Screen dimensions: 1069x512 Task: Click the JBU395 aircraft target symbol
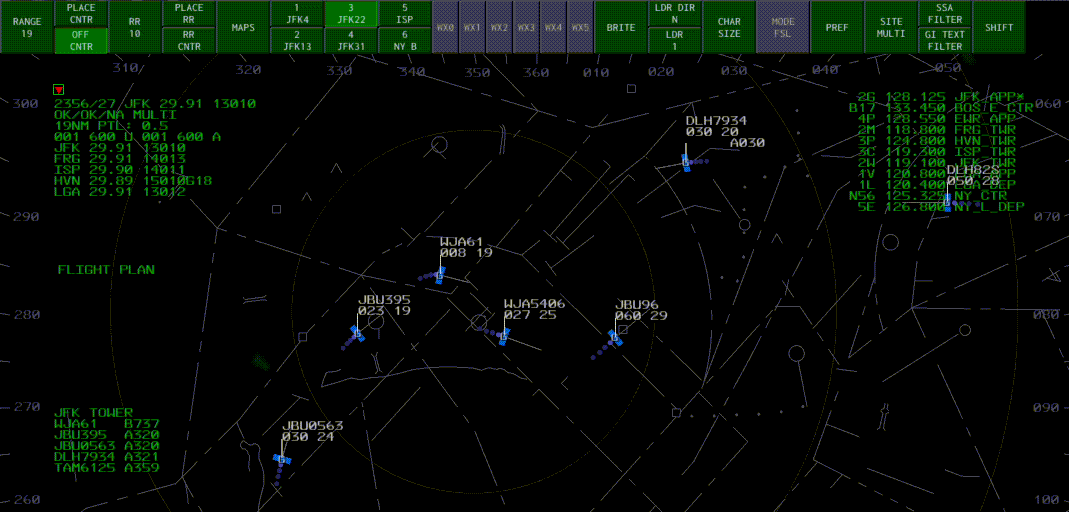pos(357,333)
